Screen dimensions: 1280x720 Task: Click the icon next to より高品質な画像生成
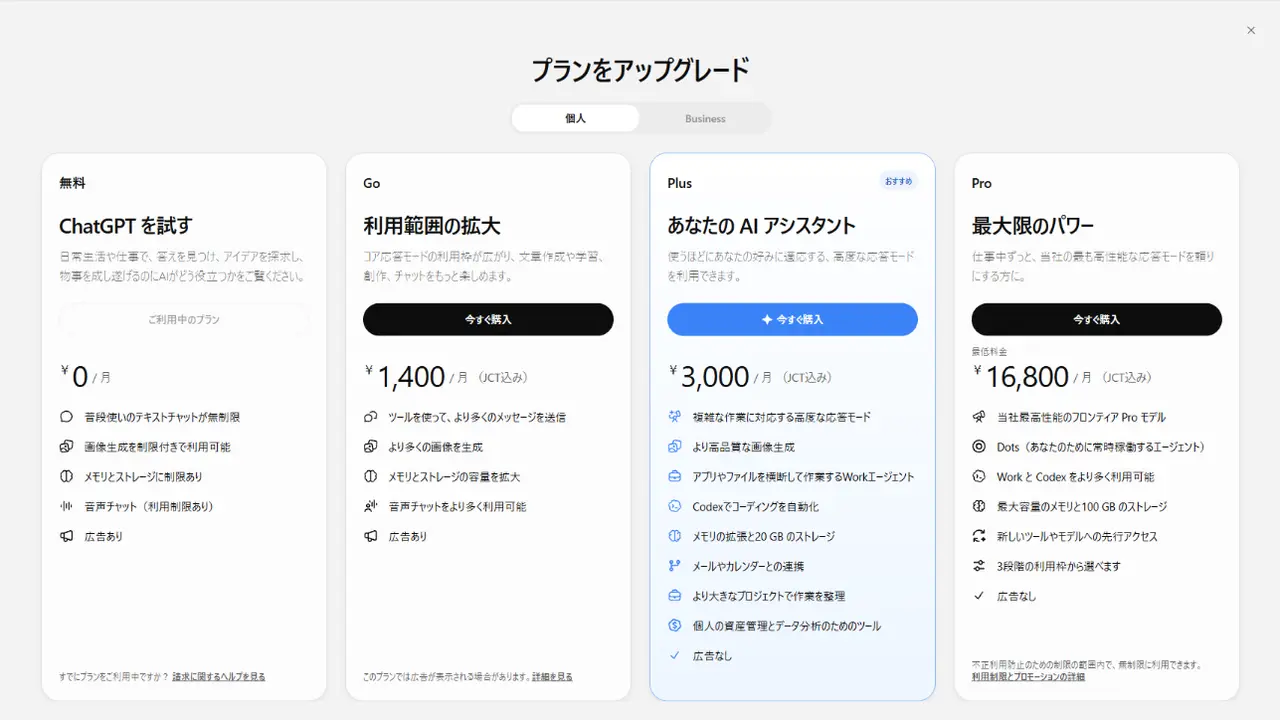[675, 447]
